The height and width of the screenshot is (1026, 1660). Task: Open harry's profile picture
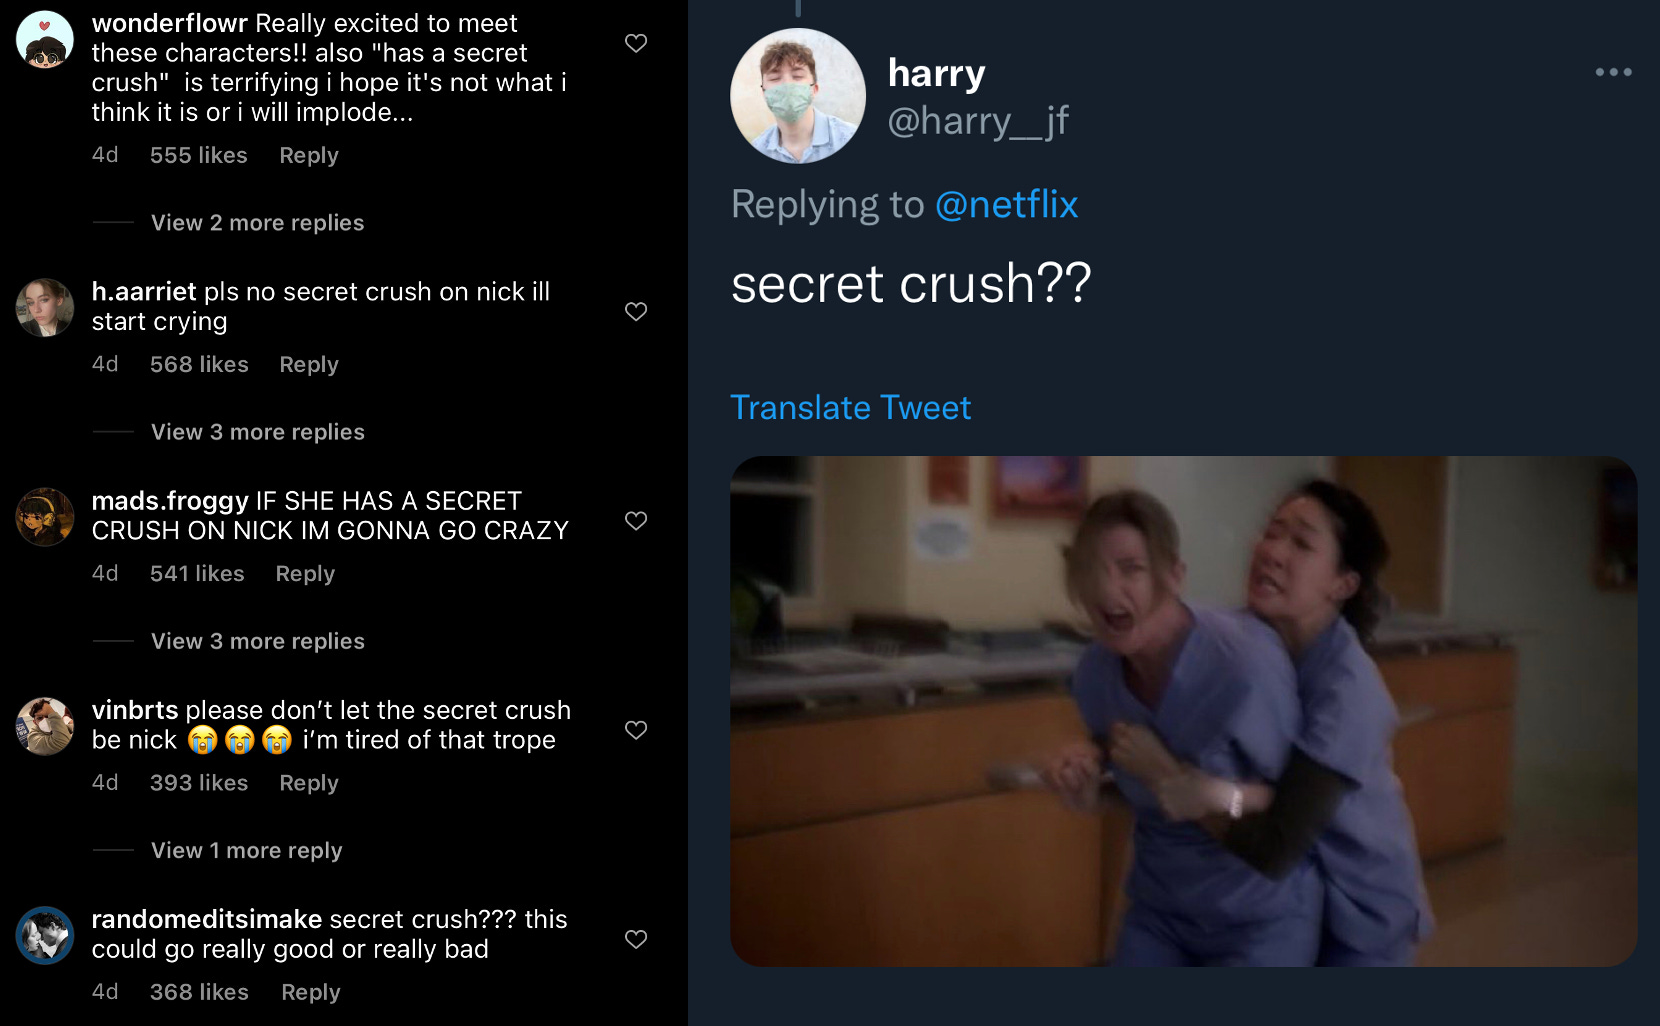[x=798, y=95]
